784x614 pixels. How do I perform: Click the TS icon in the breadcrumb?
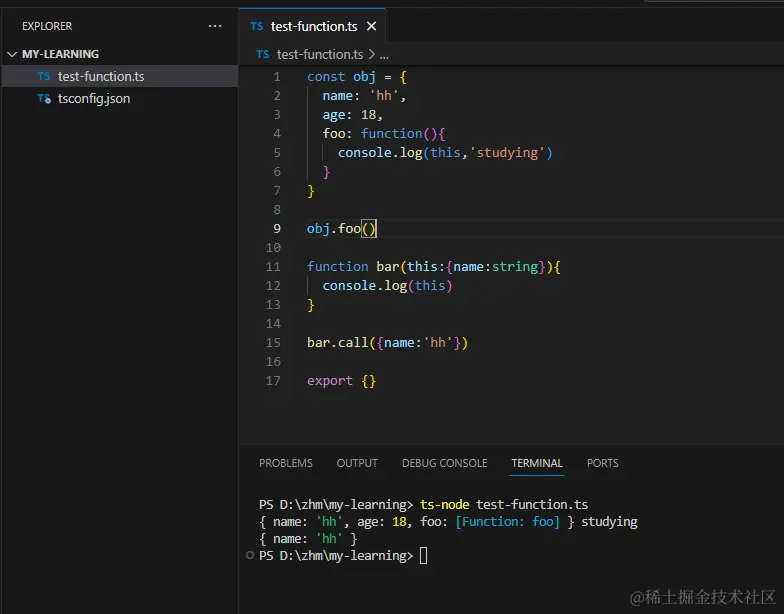pos(262,54)
